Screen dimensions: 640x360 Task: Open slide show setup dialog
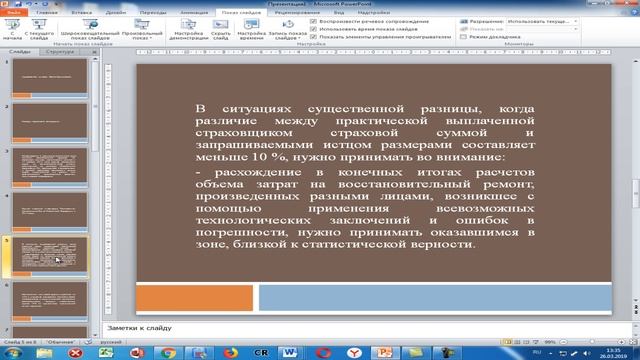[189, 29]
